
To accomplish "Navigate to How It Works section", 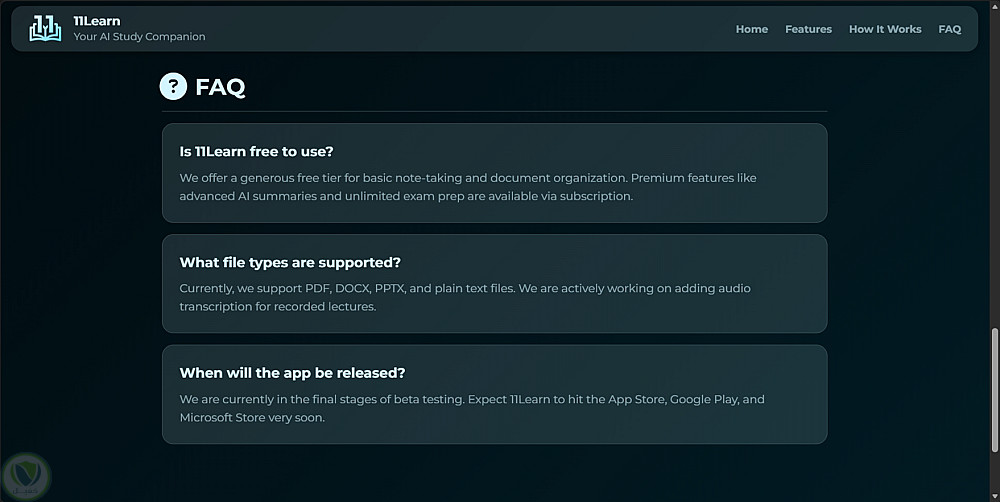I will click(885, 29).
